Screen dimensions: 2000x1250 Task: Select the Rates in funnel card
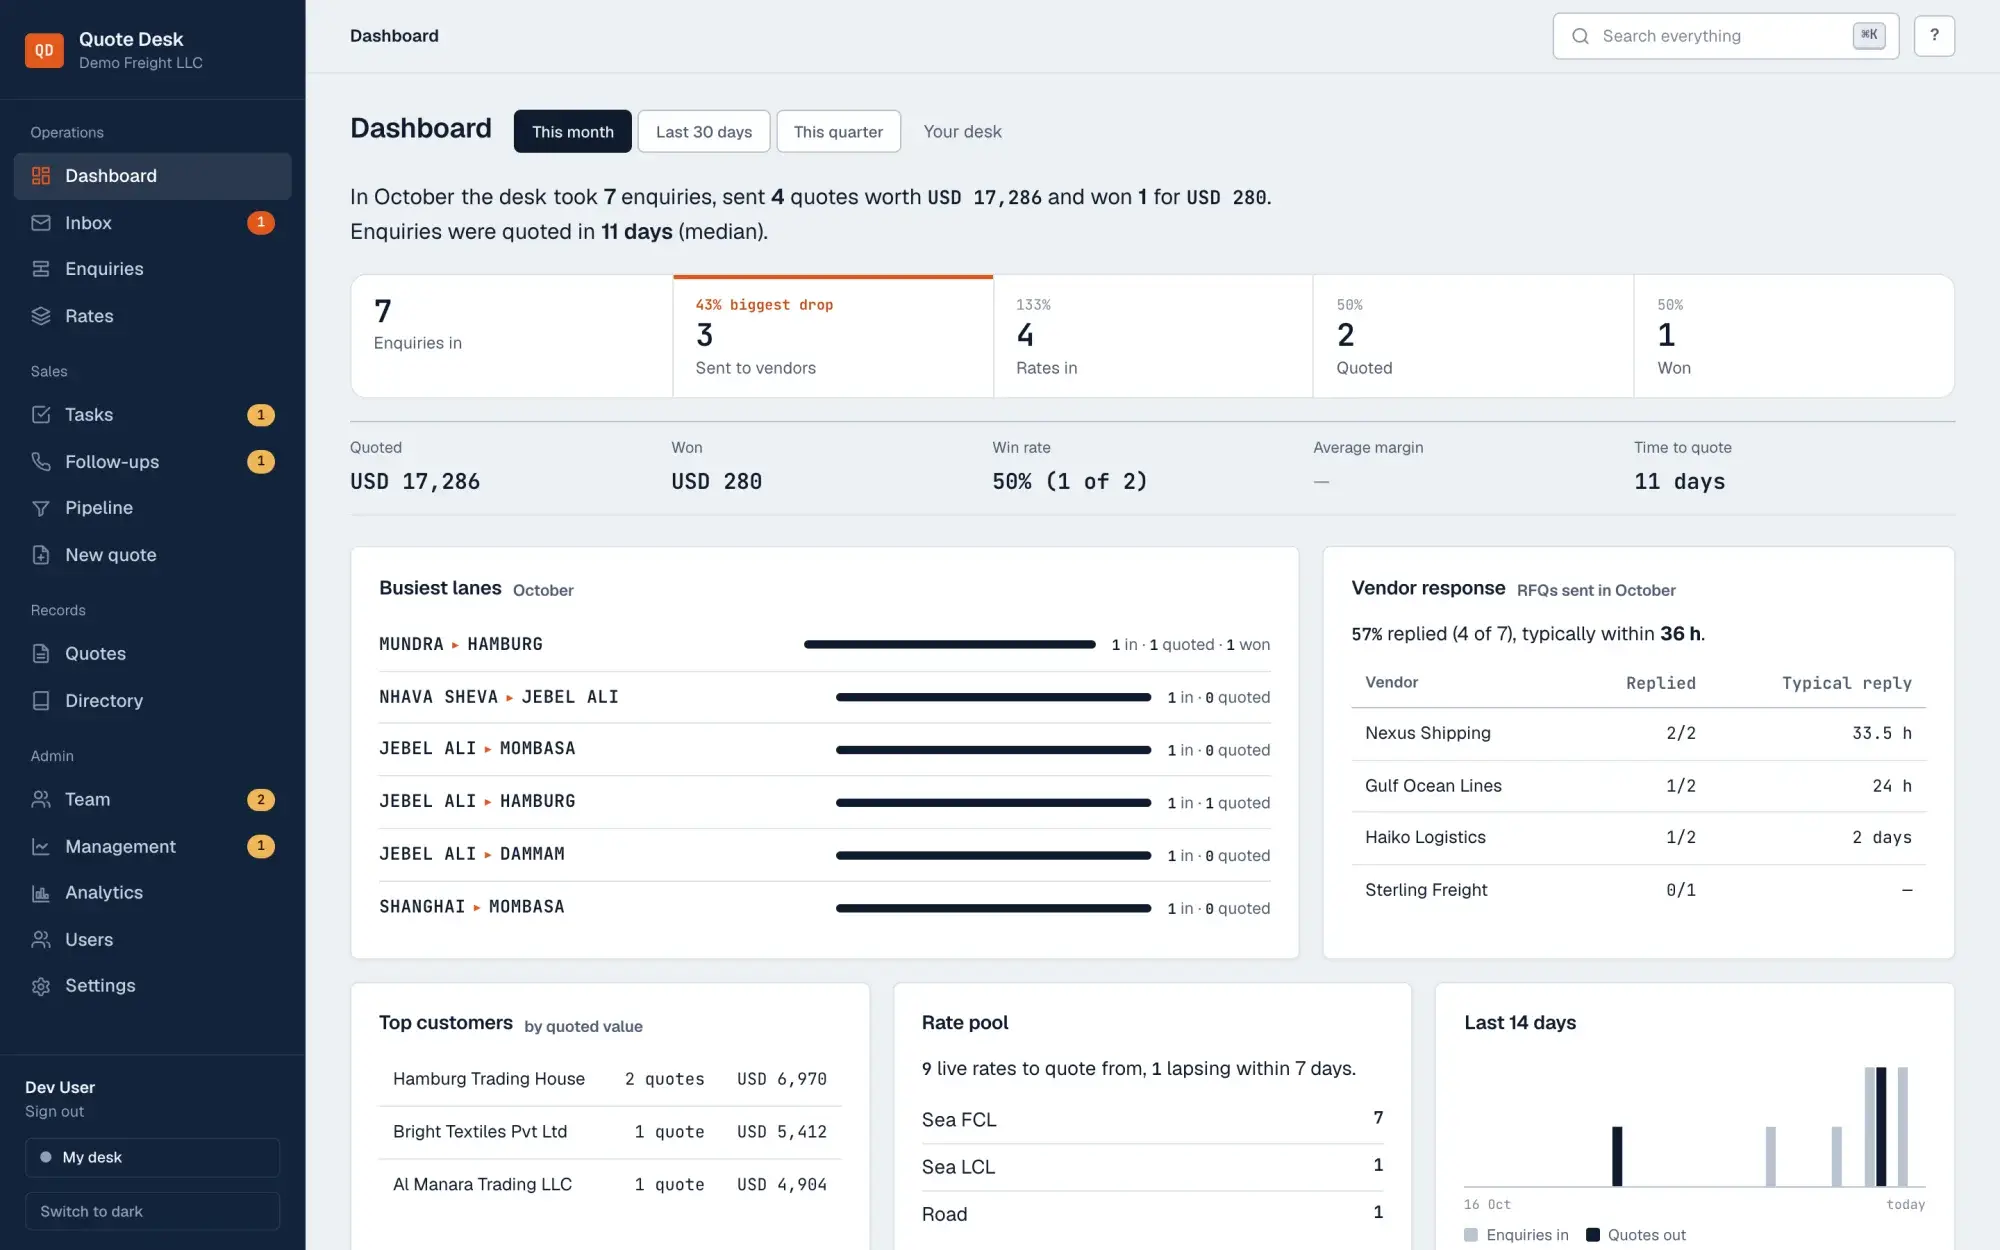(1153, 336)
